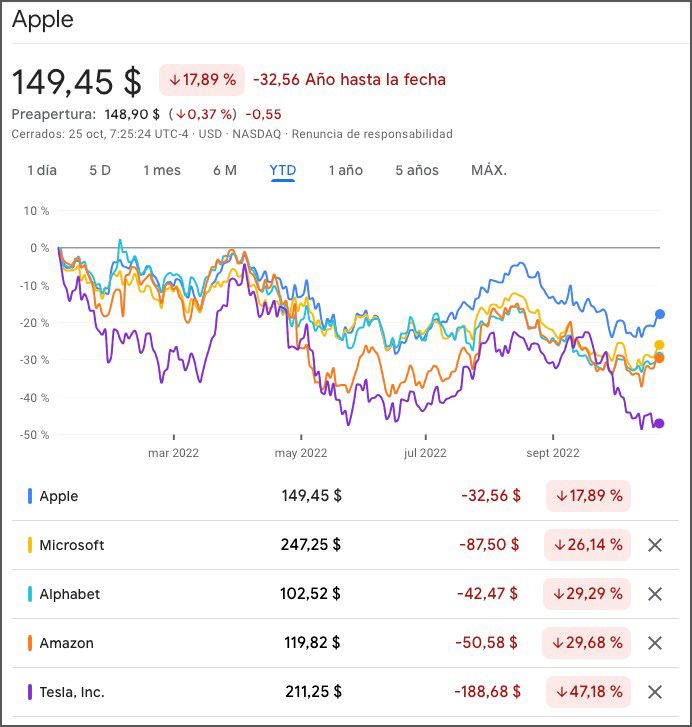Remove Microsoft from the comparison
Image resolution: width=692 pixels, height=727 pixels.
[x=655, y=545]
